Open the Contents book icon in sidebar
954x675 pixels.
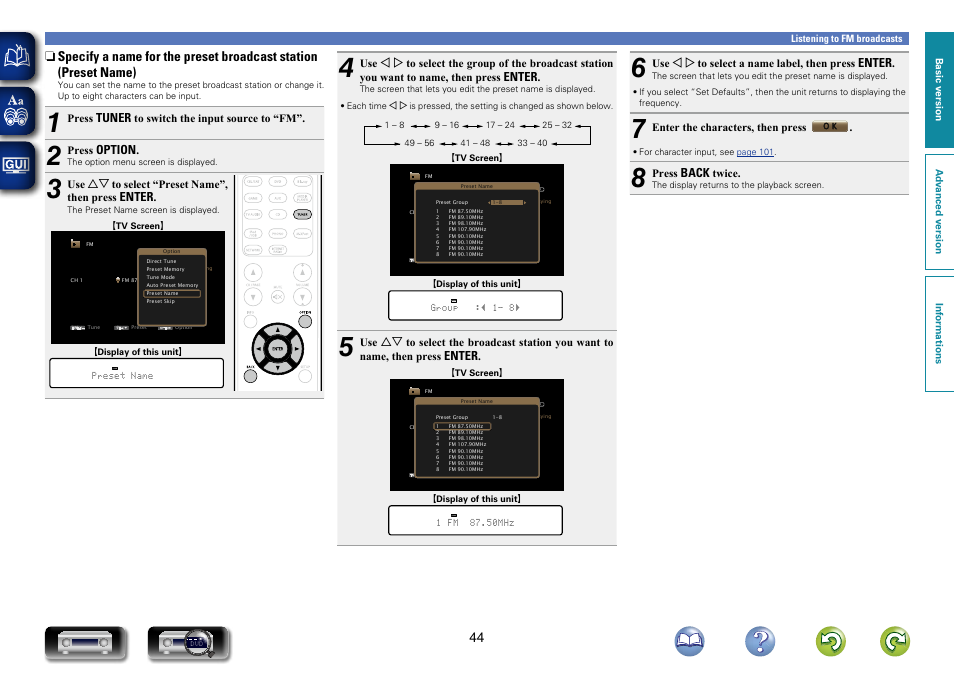pyautogui.click(x=17, y=57)
